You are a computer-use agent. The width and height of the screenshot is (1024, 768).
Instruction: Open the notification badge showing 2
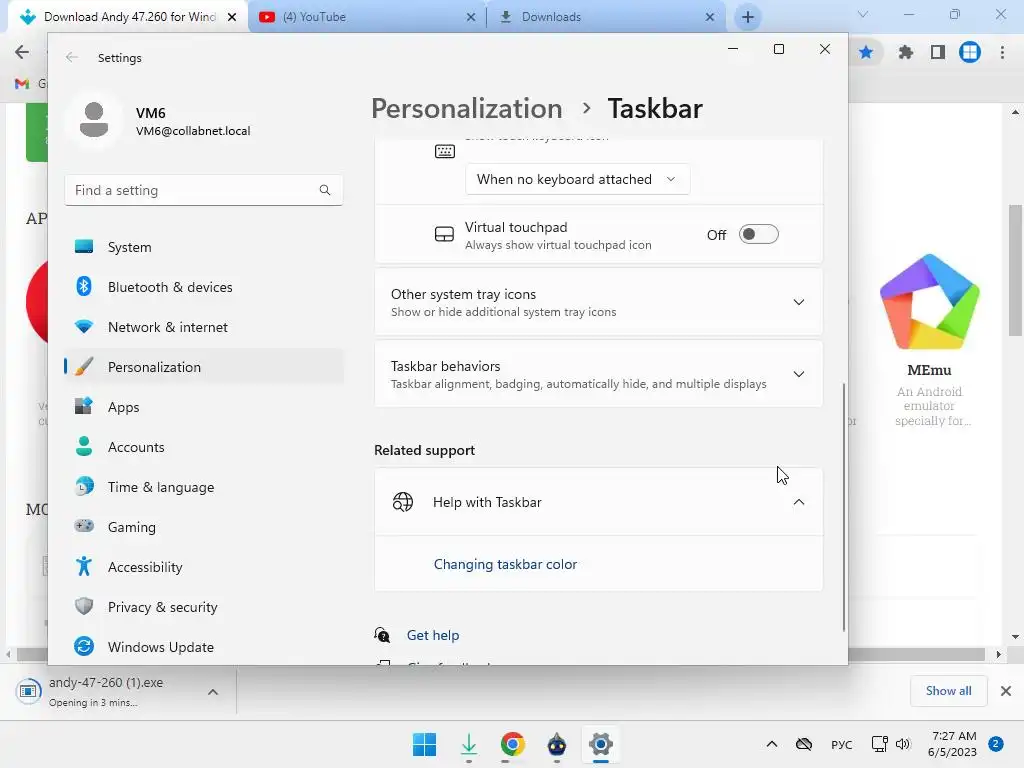coord(996,744)
